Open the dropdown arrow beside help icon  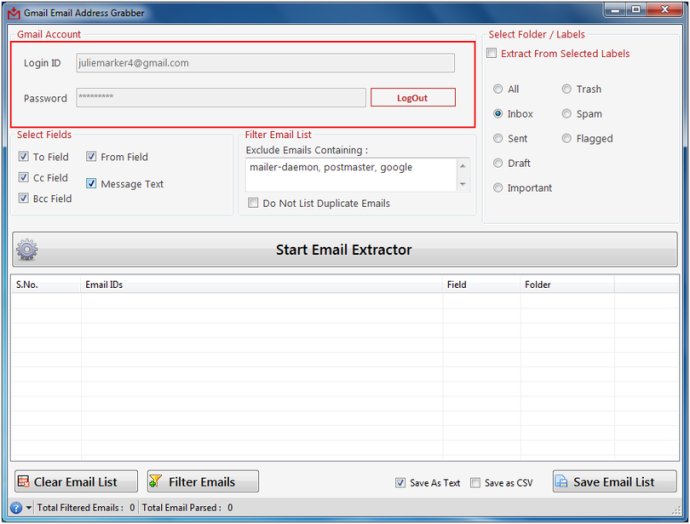click(x=29, y=508)
